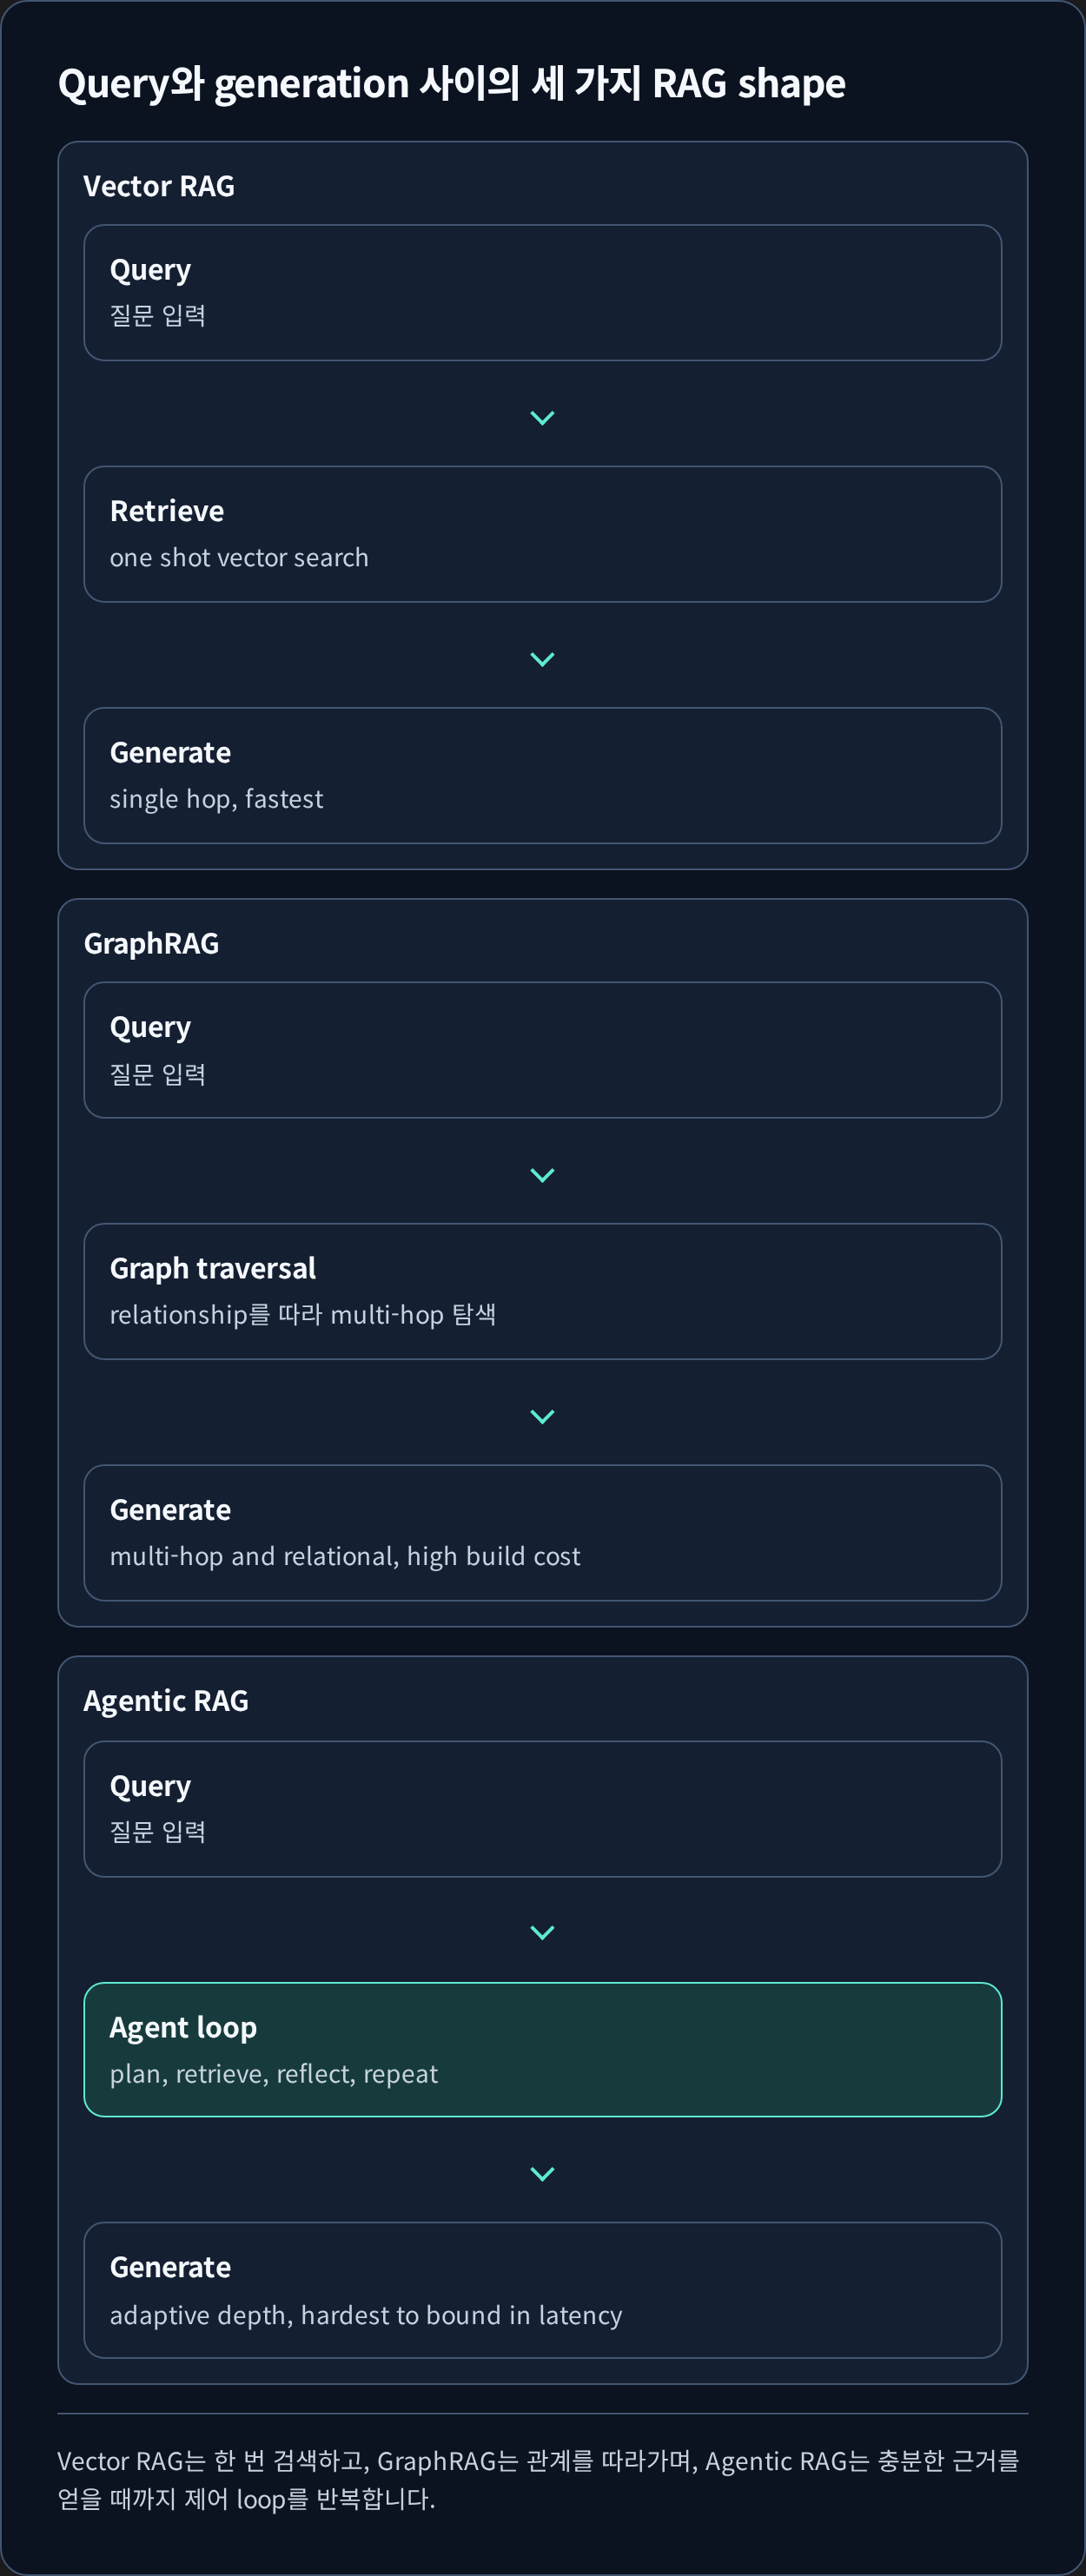This screenshot has height=2576, width=1086.
Task: Click Generate adaptive depth card
Action: [x=543, y=2290]
